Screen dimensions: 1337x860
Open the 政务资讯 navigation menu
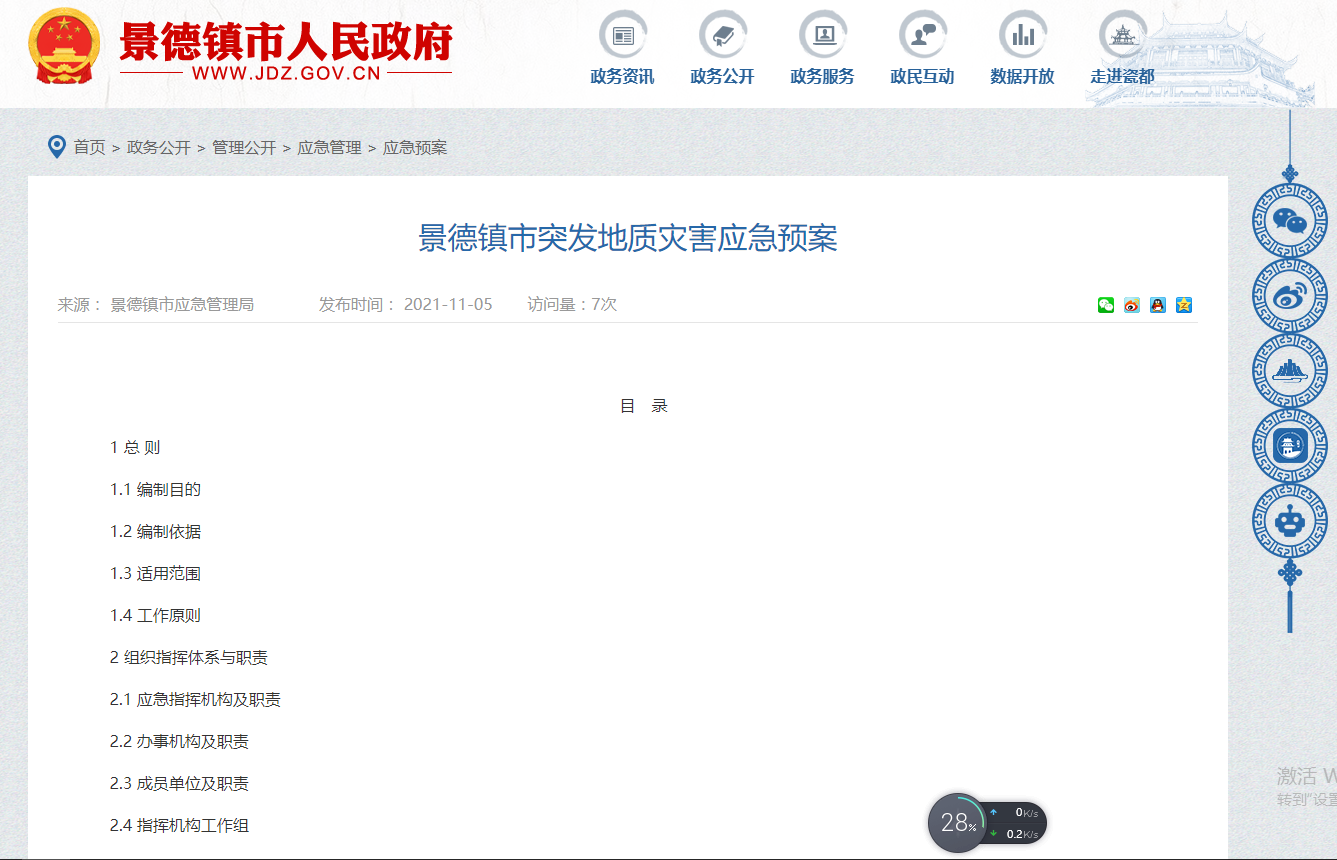(x=622, y=50)
